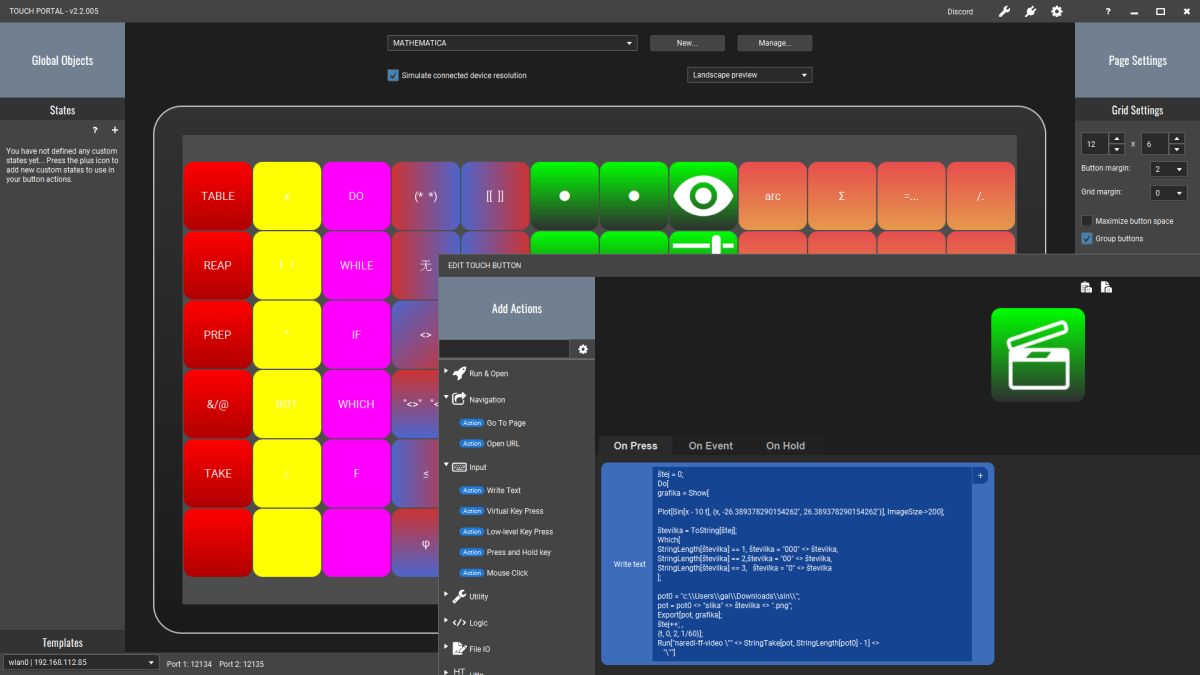Screen dimensions: 1200x675
Task: Click the code icon of Logic category
Action: tap(459, 622)
